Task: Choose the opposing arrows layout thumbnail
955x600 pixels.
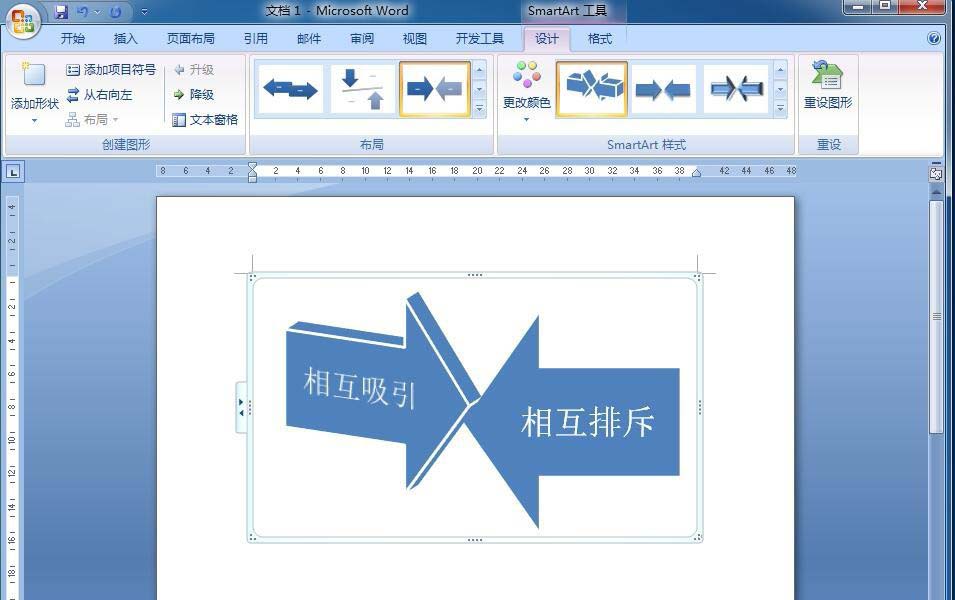Action: coord(291,89)
